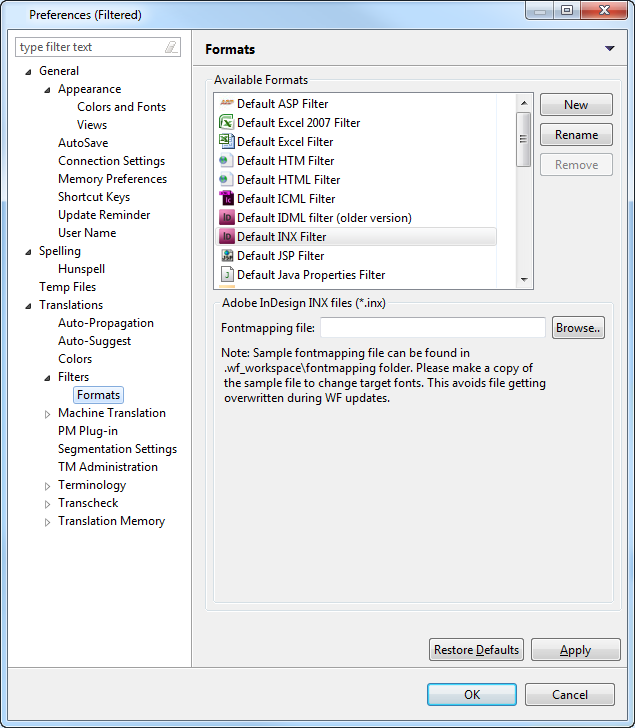This screenshot has height=728, width=635.
Task: Click the Java Properties Filter icon
Action: tap(227, 275)
